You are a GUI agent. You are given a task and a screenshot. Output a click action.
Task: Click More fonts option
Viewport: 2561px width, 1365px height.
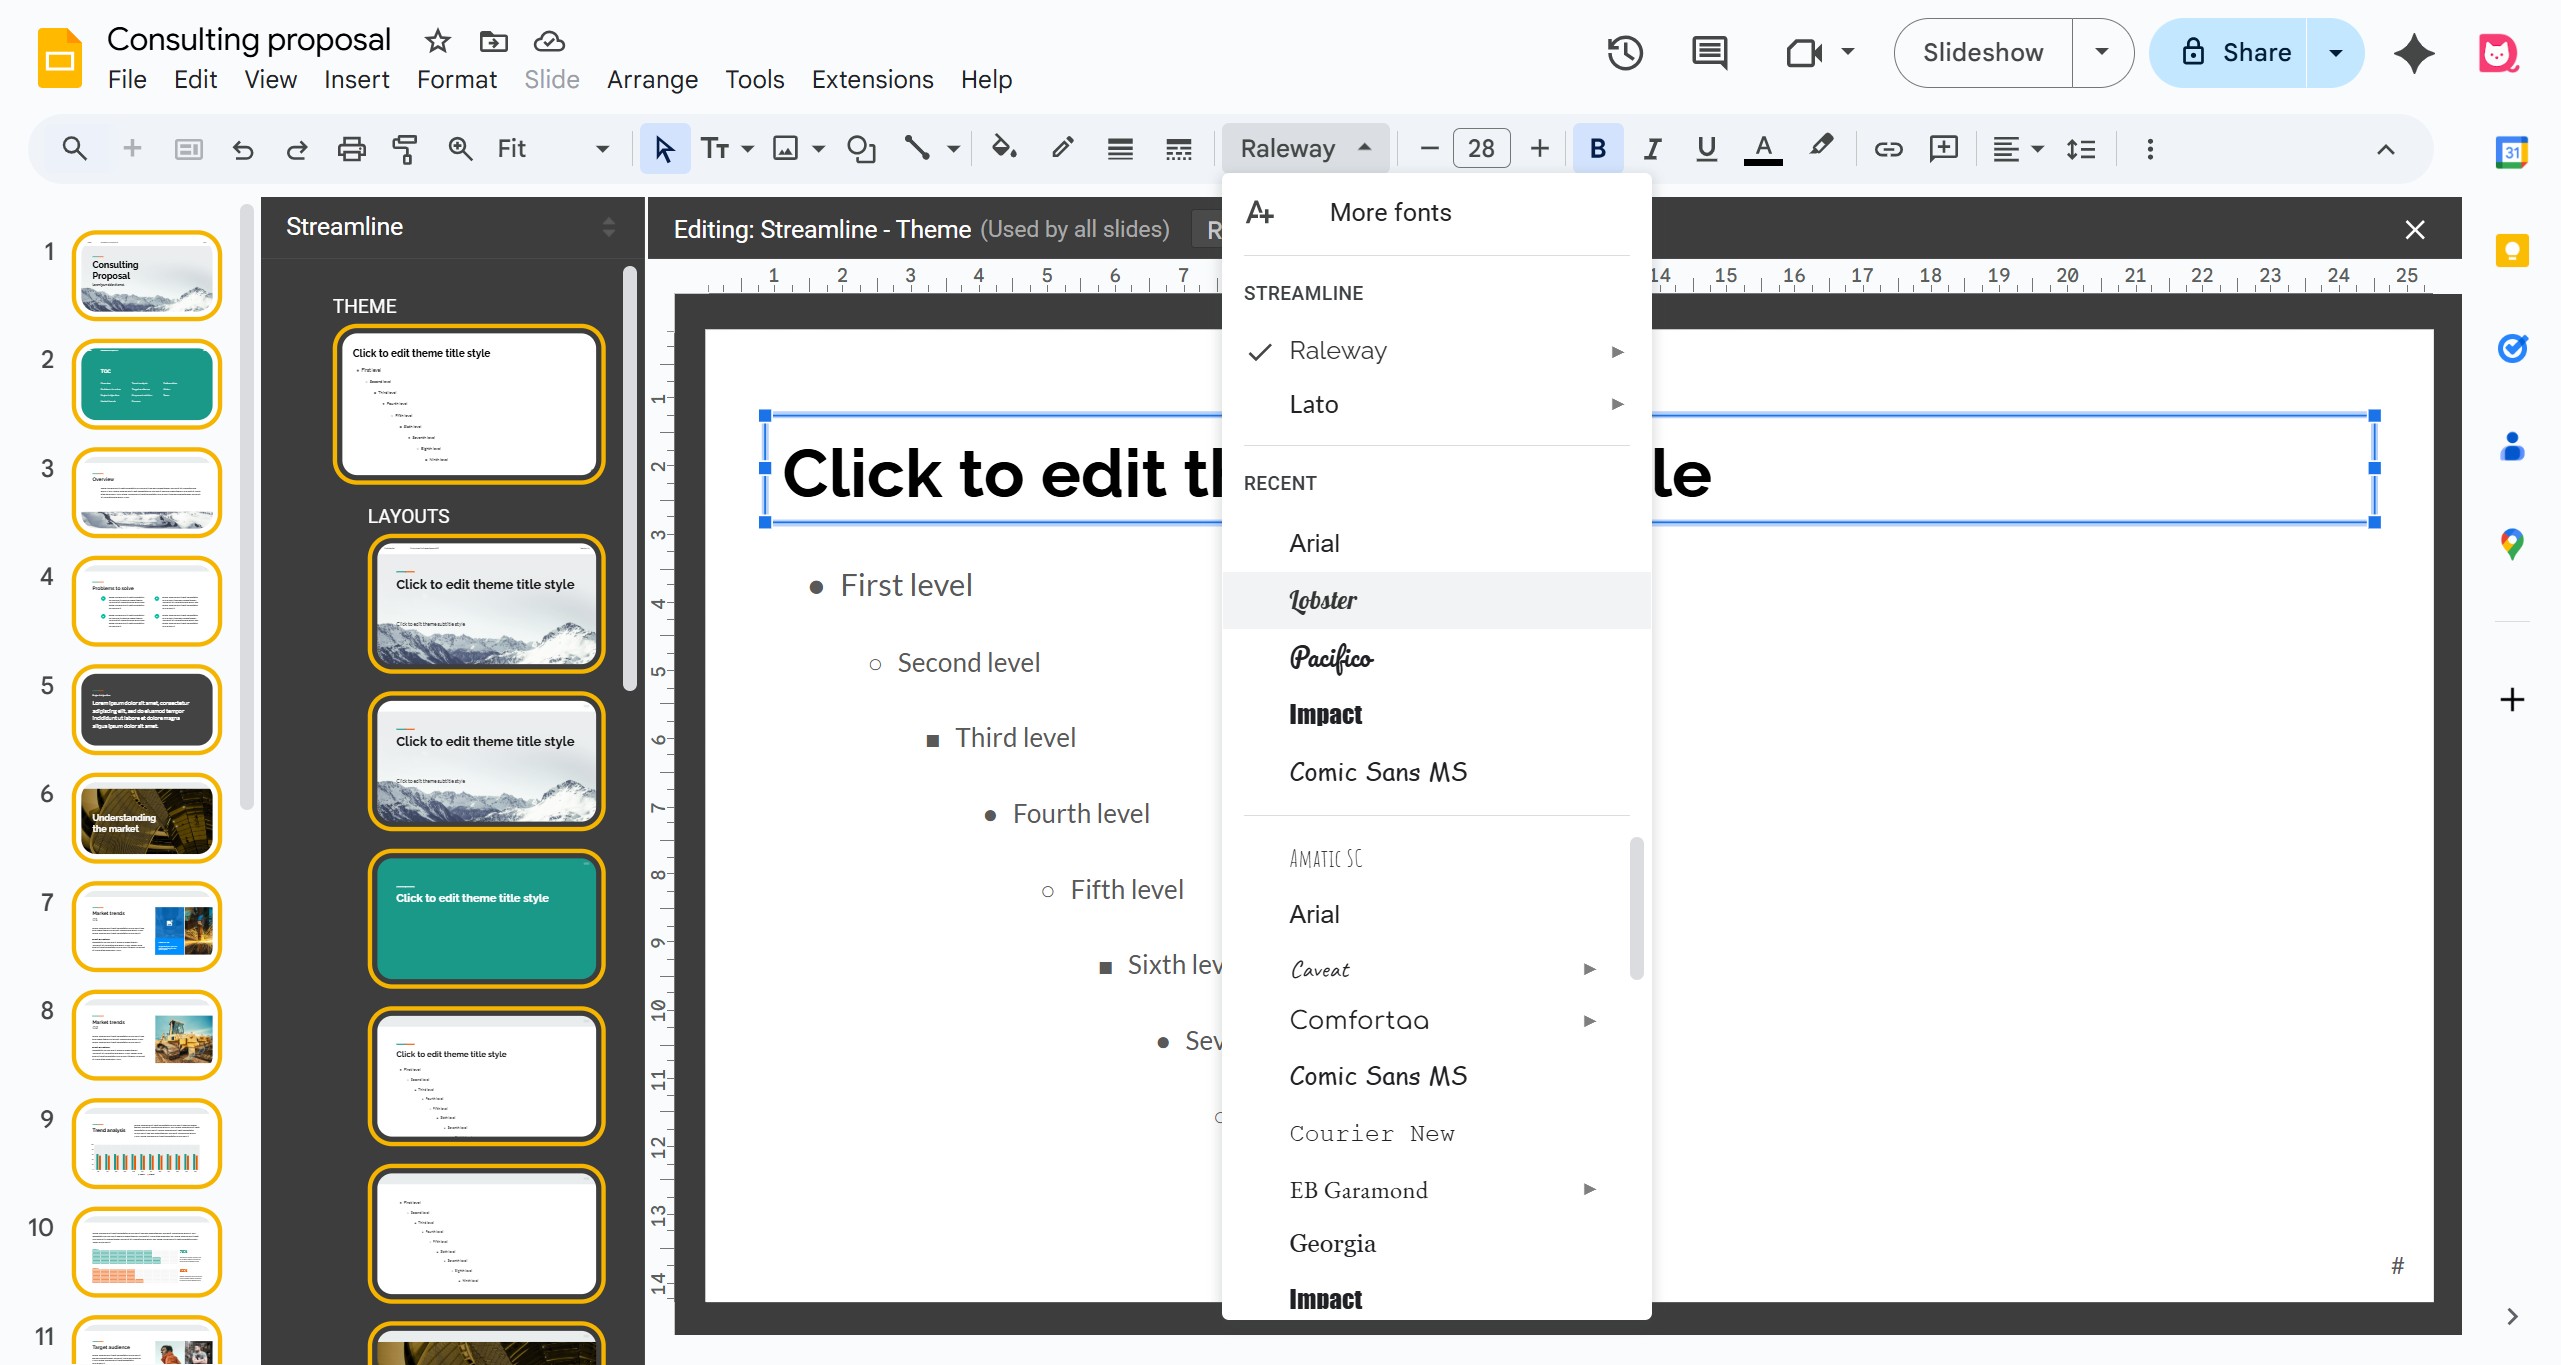(1436, 212)
